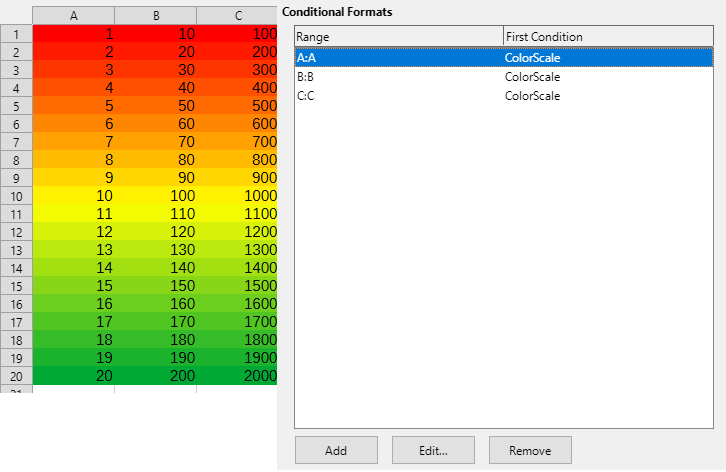Click the Range column header
726x472 pixels.
click(398, 37)
